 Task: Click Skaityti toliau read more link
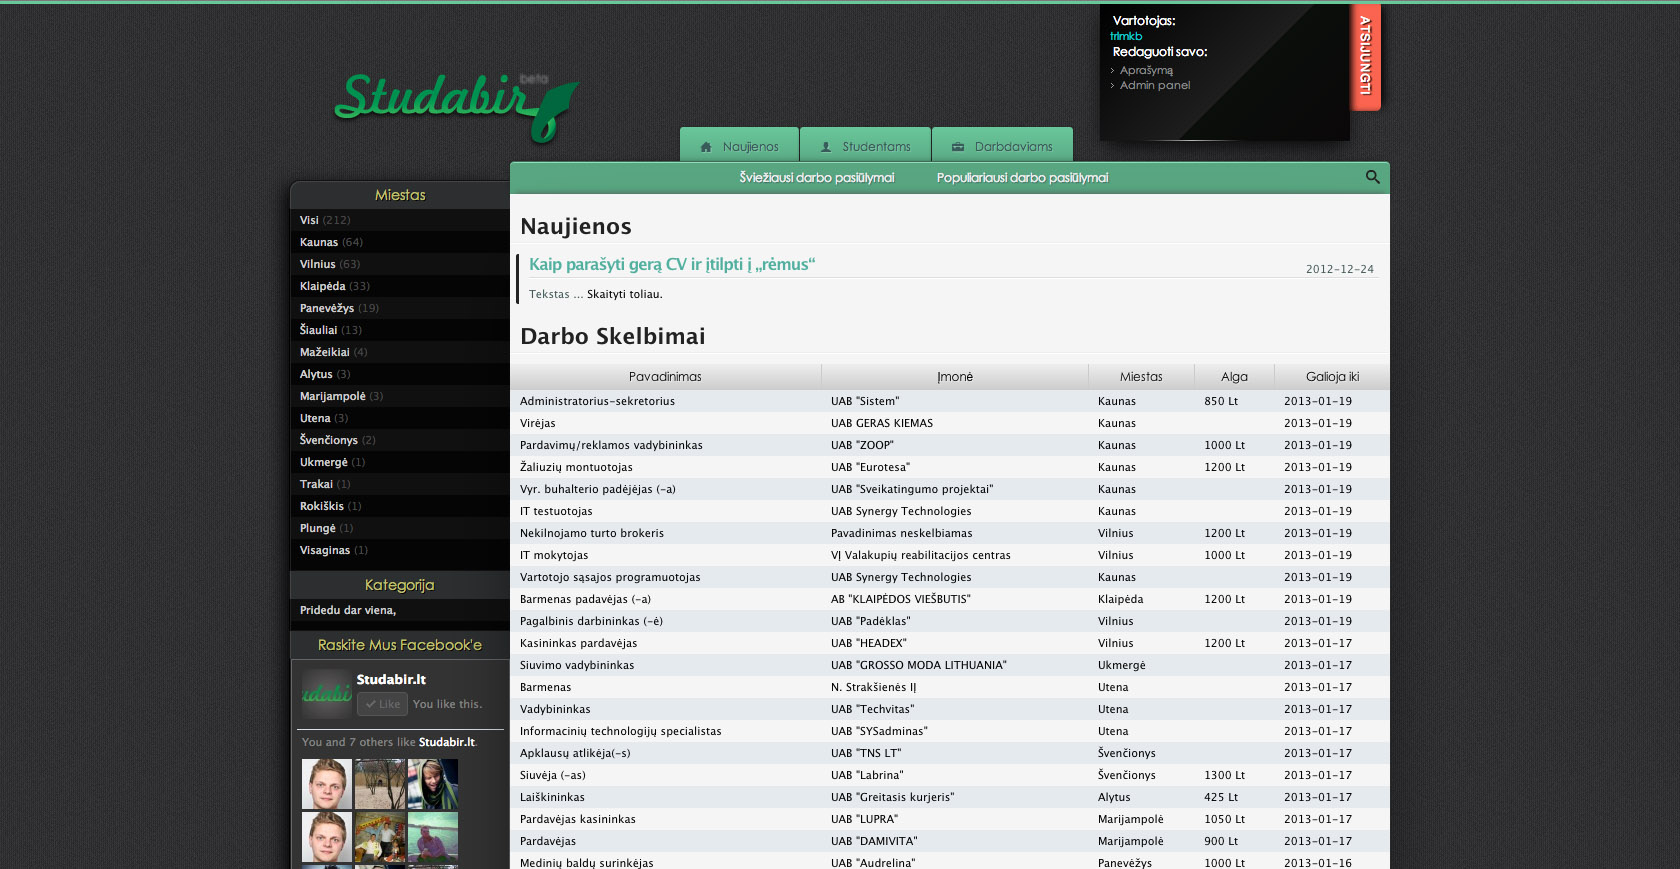pos(624,295)
